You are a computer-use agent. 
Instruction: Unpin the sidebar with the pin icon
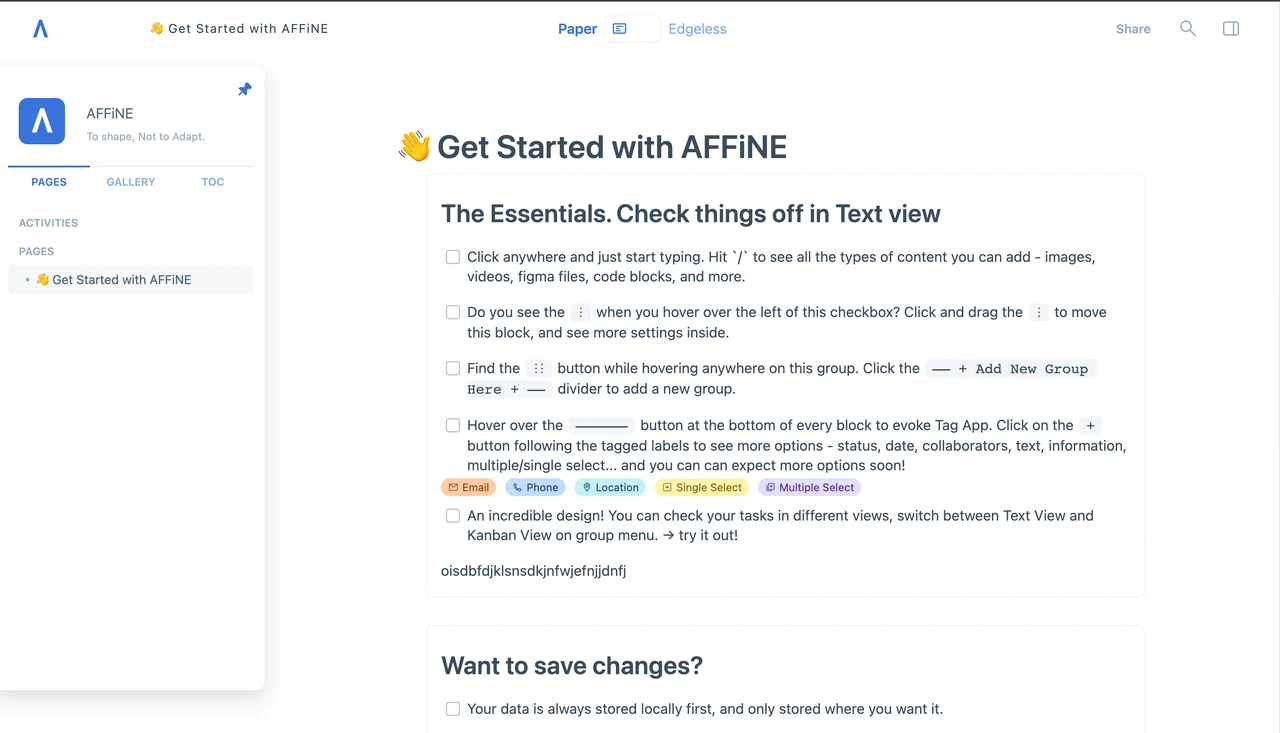[244, 89]
